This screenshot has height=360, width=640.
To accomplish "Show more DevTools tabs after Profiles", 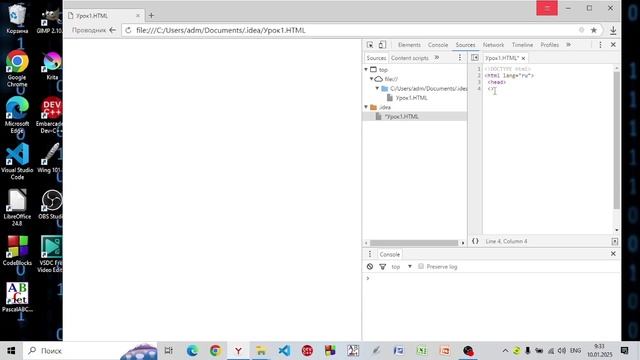I will pyautogui.click(x=569, y=45).
